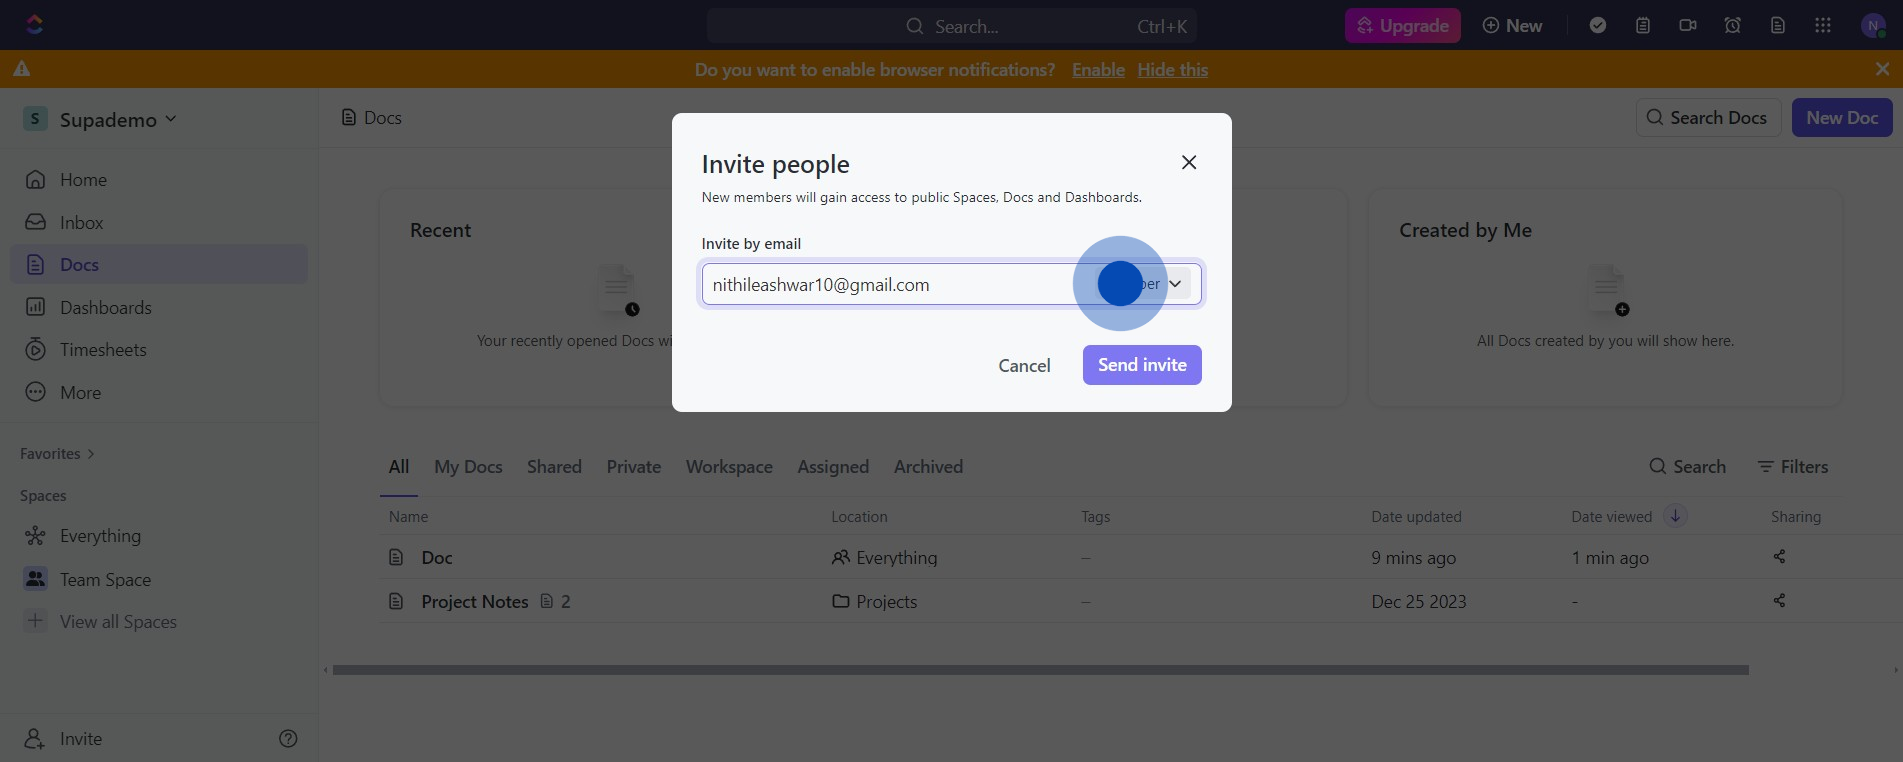This screenshot has width=1903, height=762.
Task: Open the notepad icon in top bar
Action: point(1643,26)
